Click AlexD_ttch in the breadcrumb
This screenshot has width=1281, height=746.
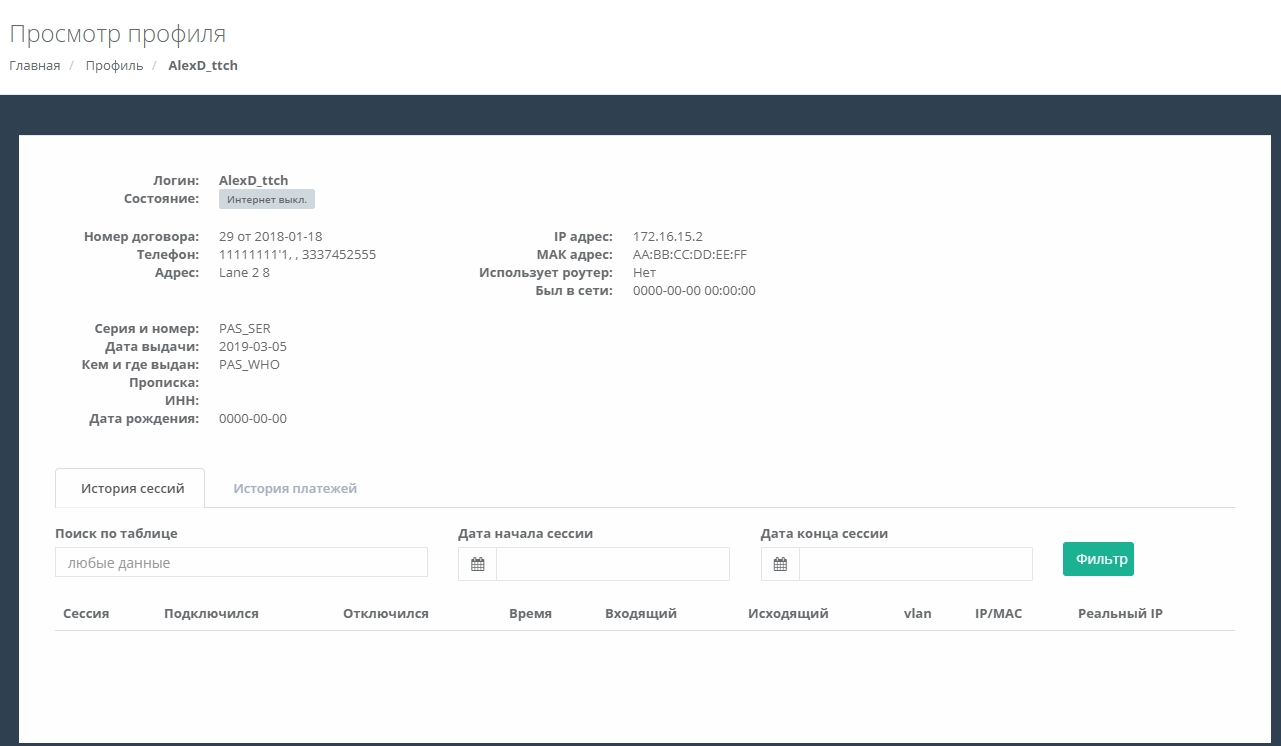203,66
